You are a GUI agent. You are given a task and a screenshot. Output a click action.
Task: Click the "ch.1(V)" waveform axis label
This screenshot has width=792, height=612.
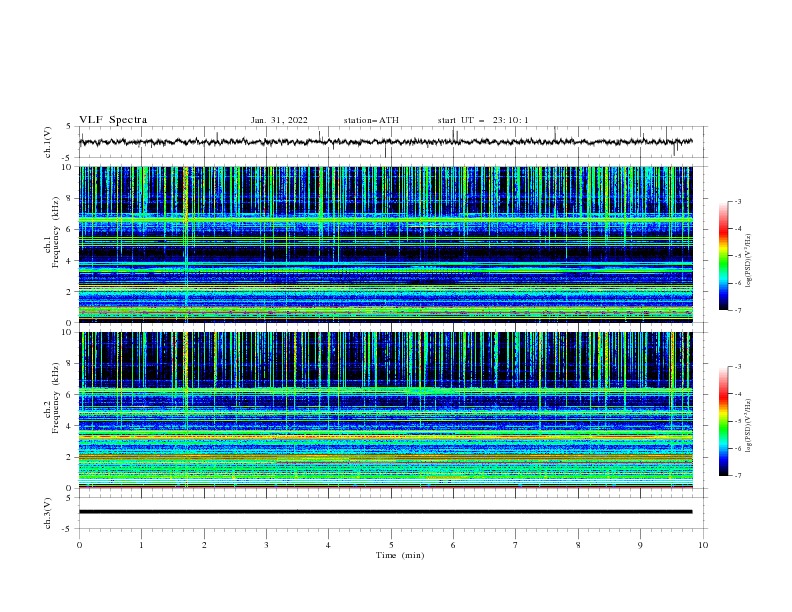coord(48,142)
